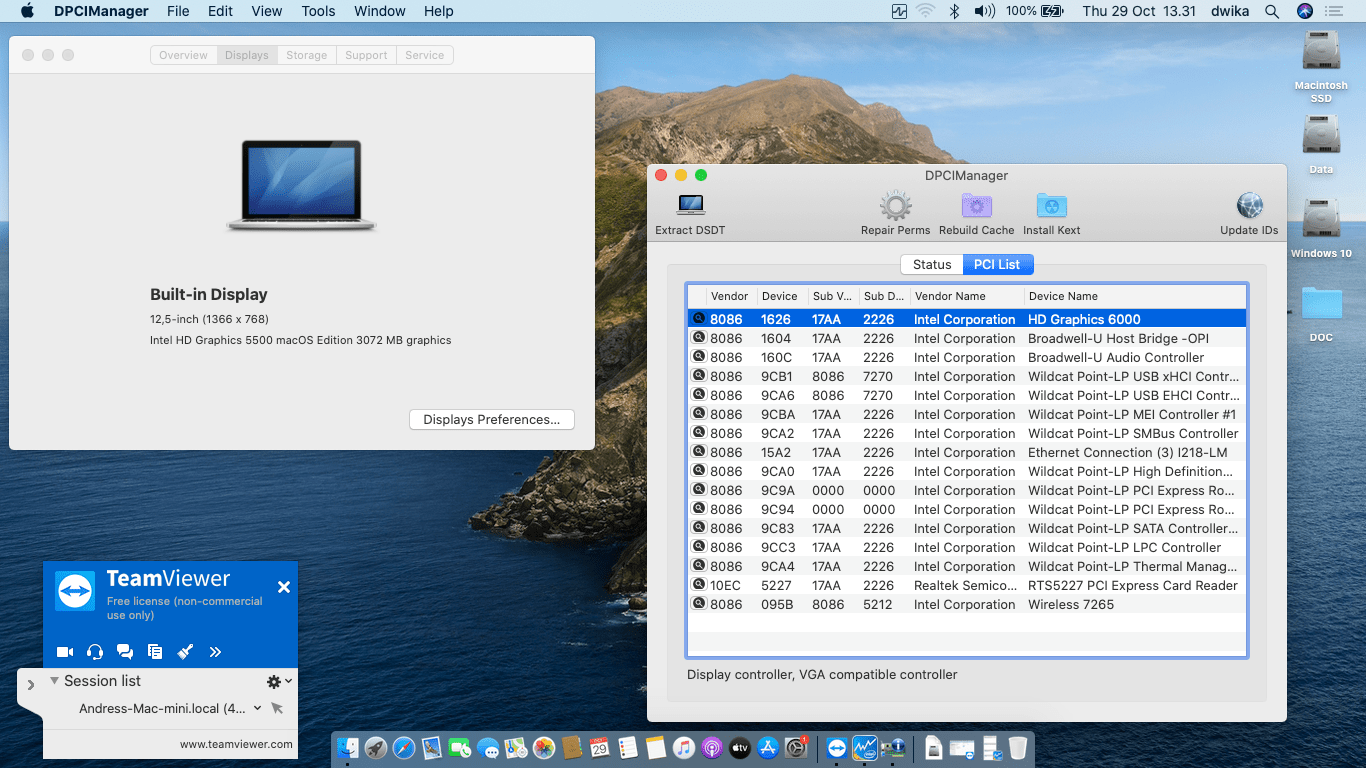Click the Displays Preferences button
Image resolution: width=1366 pixels, height=768 pixels.
(492, 419)
